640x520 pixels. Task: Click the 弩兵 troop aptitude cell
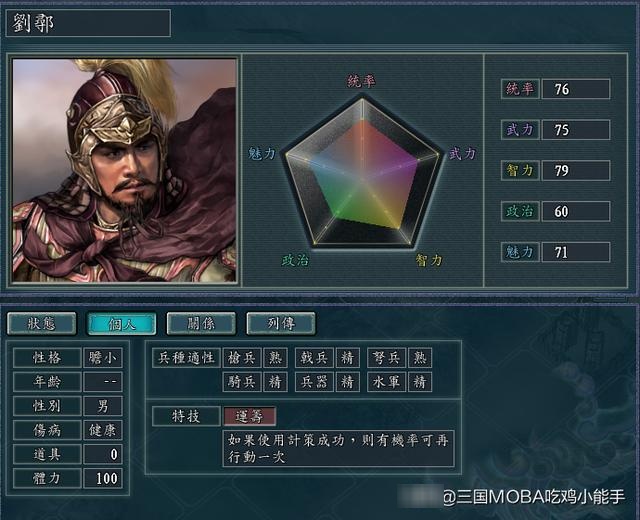(387, 358)
